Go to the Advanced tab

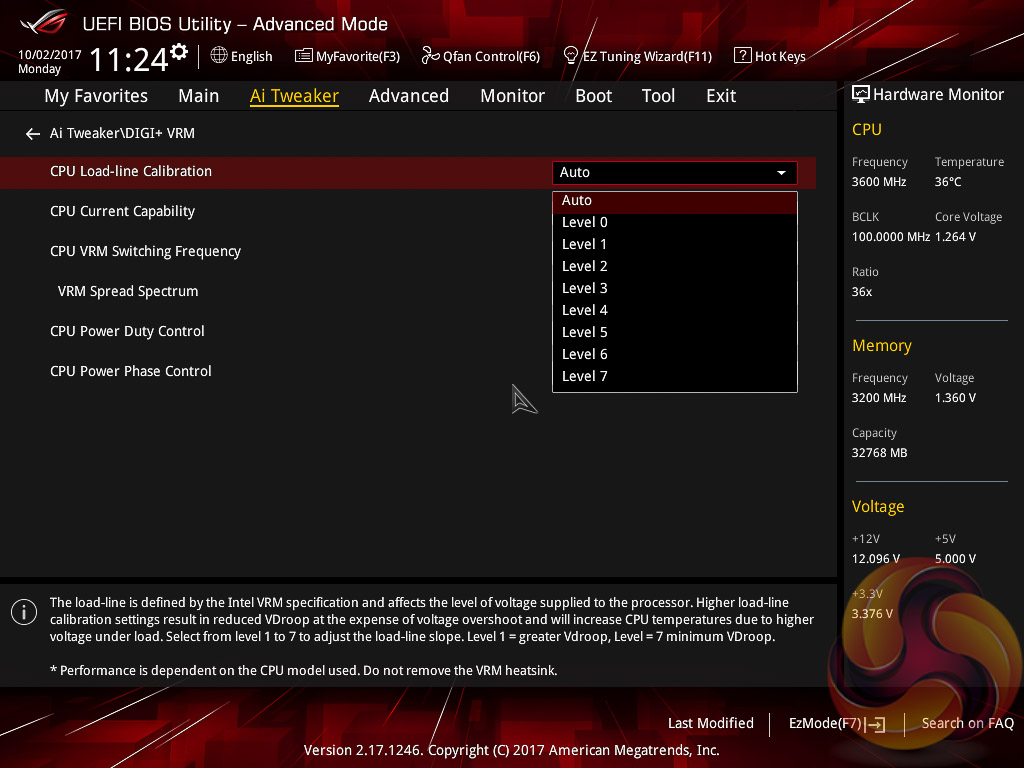(x=409, y=96)
